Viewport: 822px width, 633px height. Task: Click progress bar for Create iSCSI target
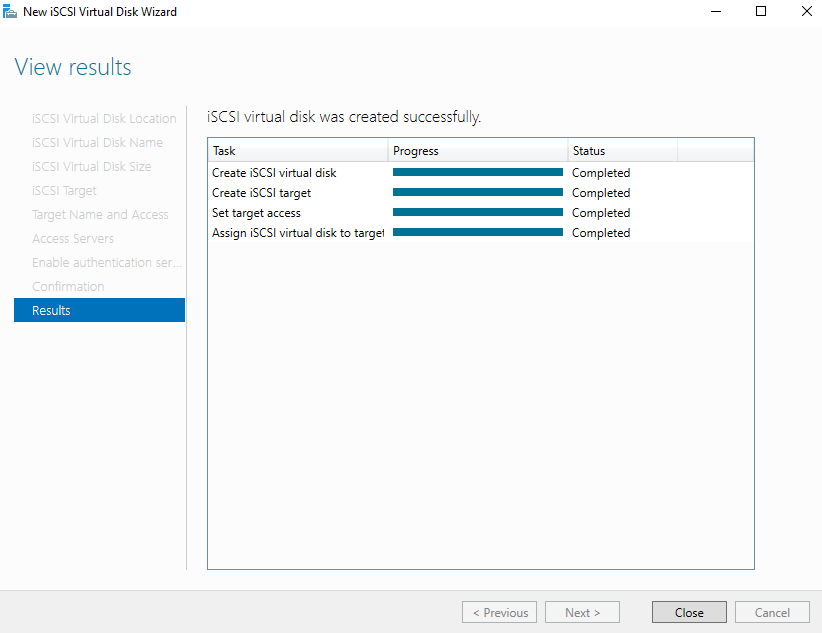point(478,192)
